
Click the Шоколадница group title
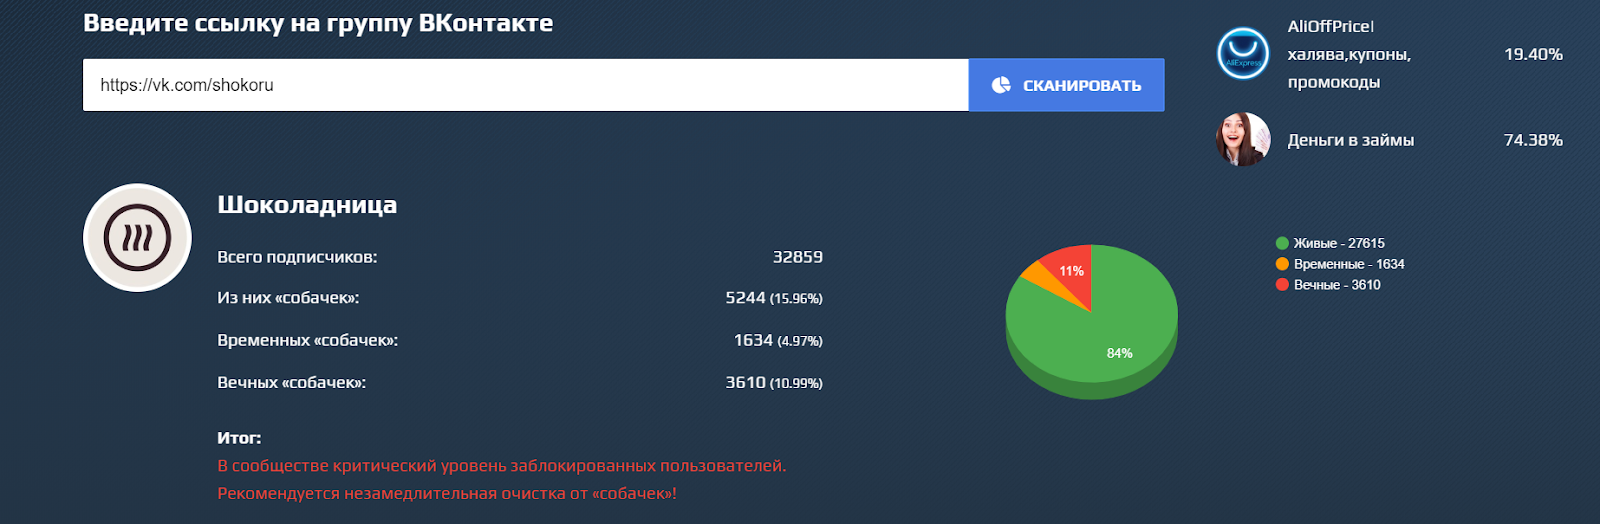[307, 205]
